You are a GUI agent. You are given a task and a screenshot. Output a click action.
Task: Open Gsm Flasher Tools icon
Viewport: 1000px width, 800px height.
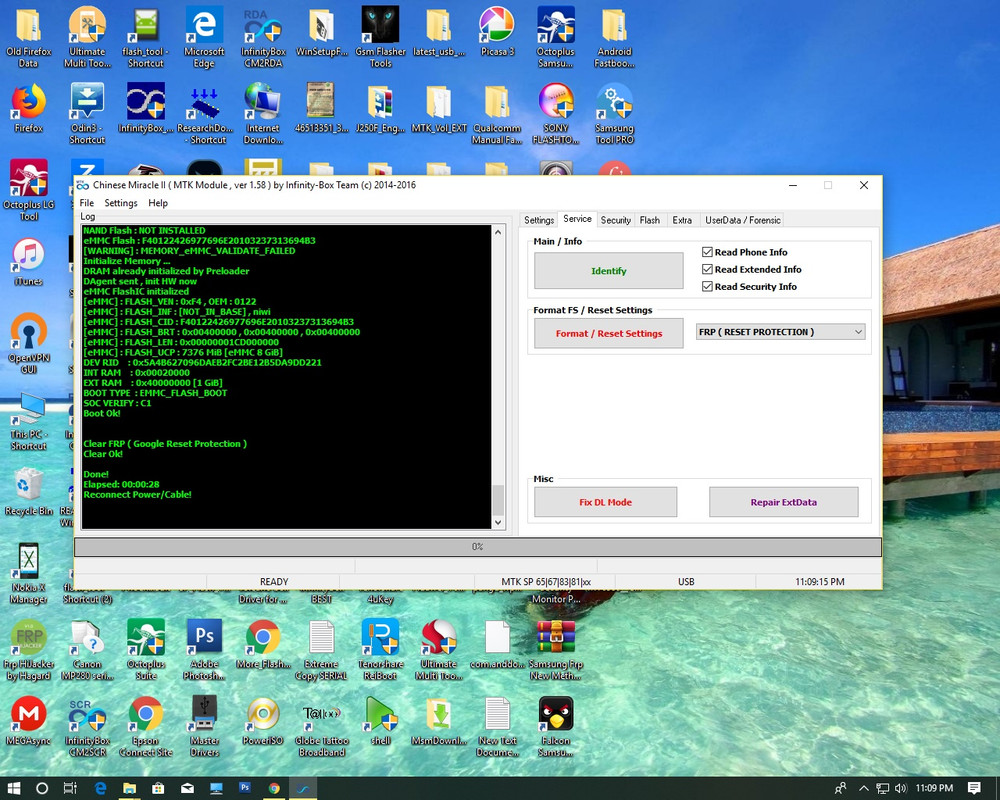[x=380, y=37]
